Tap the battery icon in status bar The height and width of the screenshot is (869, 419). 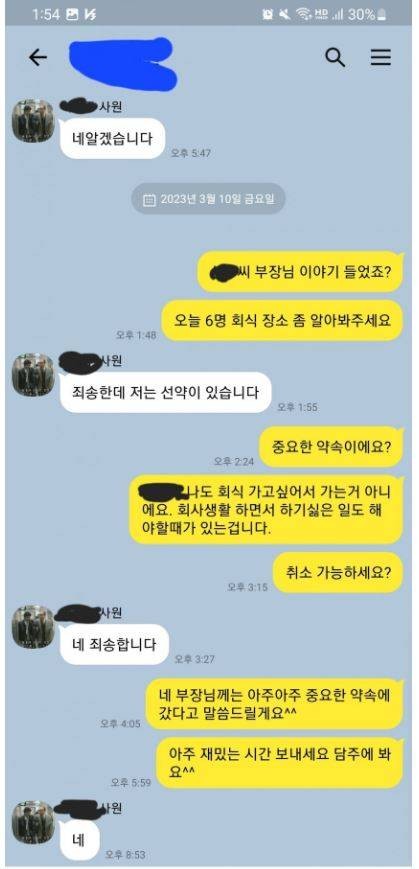pyautogui.click(x=381, y=15)
